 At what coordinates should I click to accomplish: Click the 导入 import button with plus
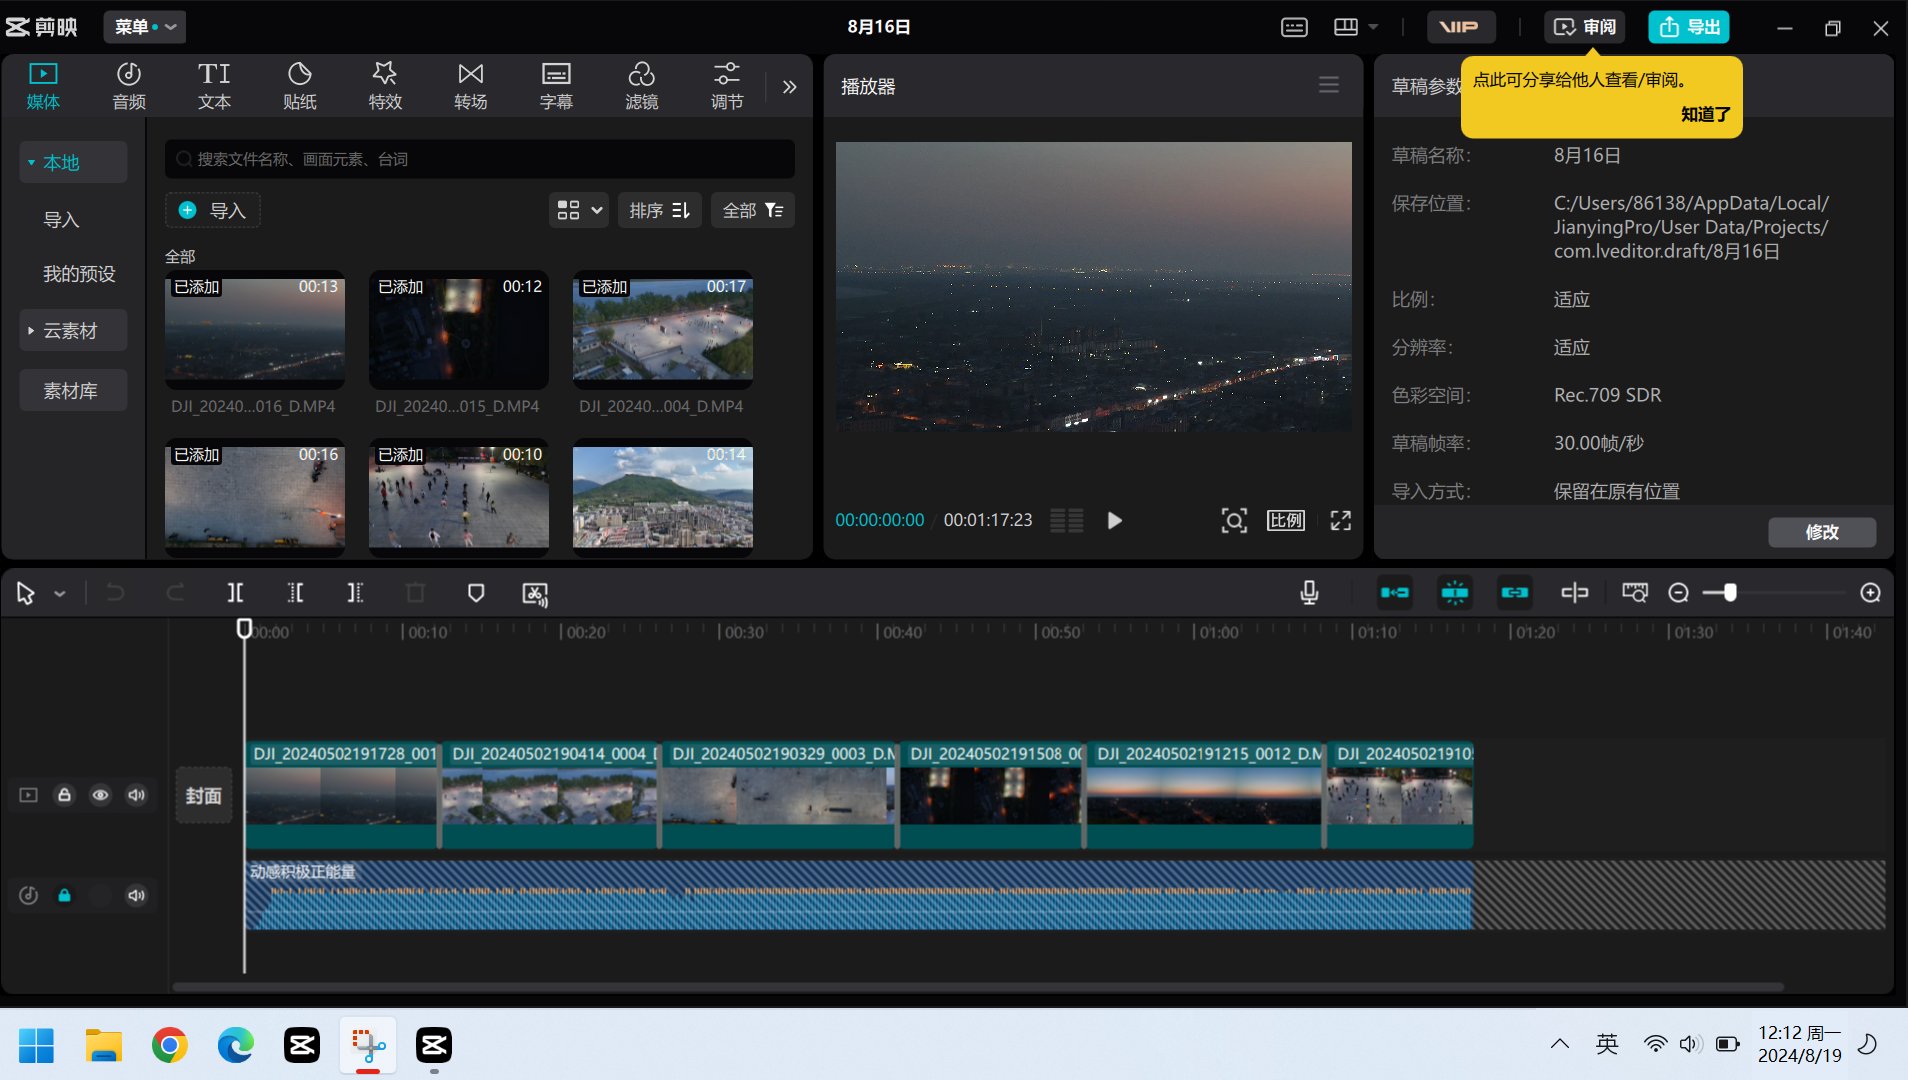coord(212,210)
